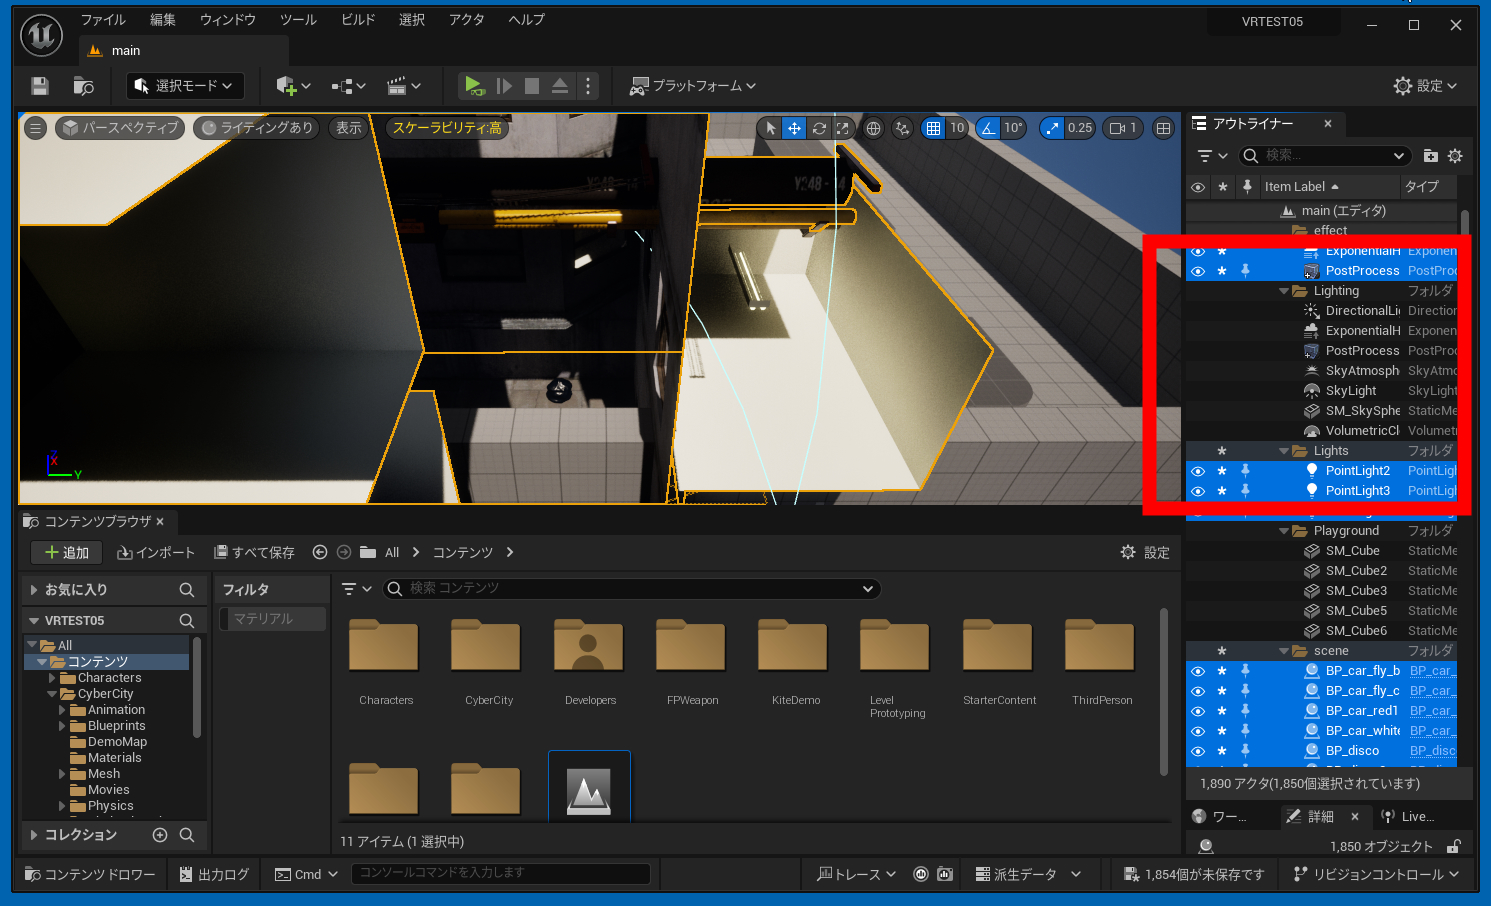Viewport: 1491px width, 906px height.
Task: Expand the Characters folder in content tree
Action: [x=52, y=678]
